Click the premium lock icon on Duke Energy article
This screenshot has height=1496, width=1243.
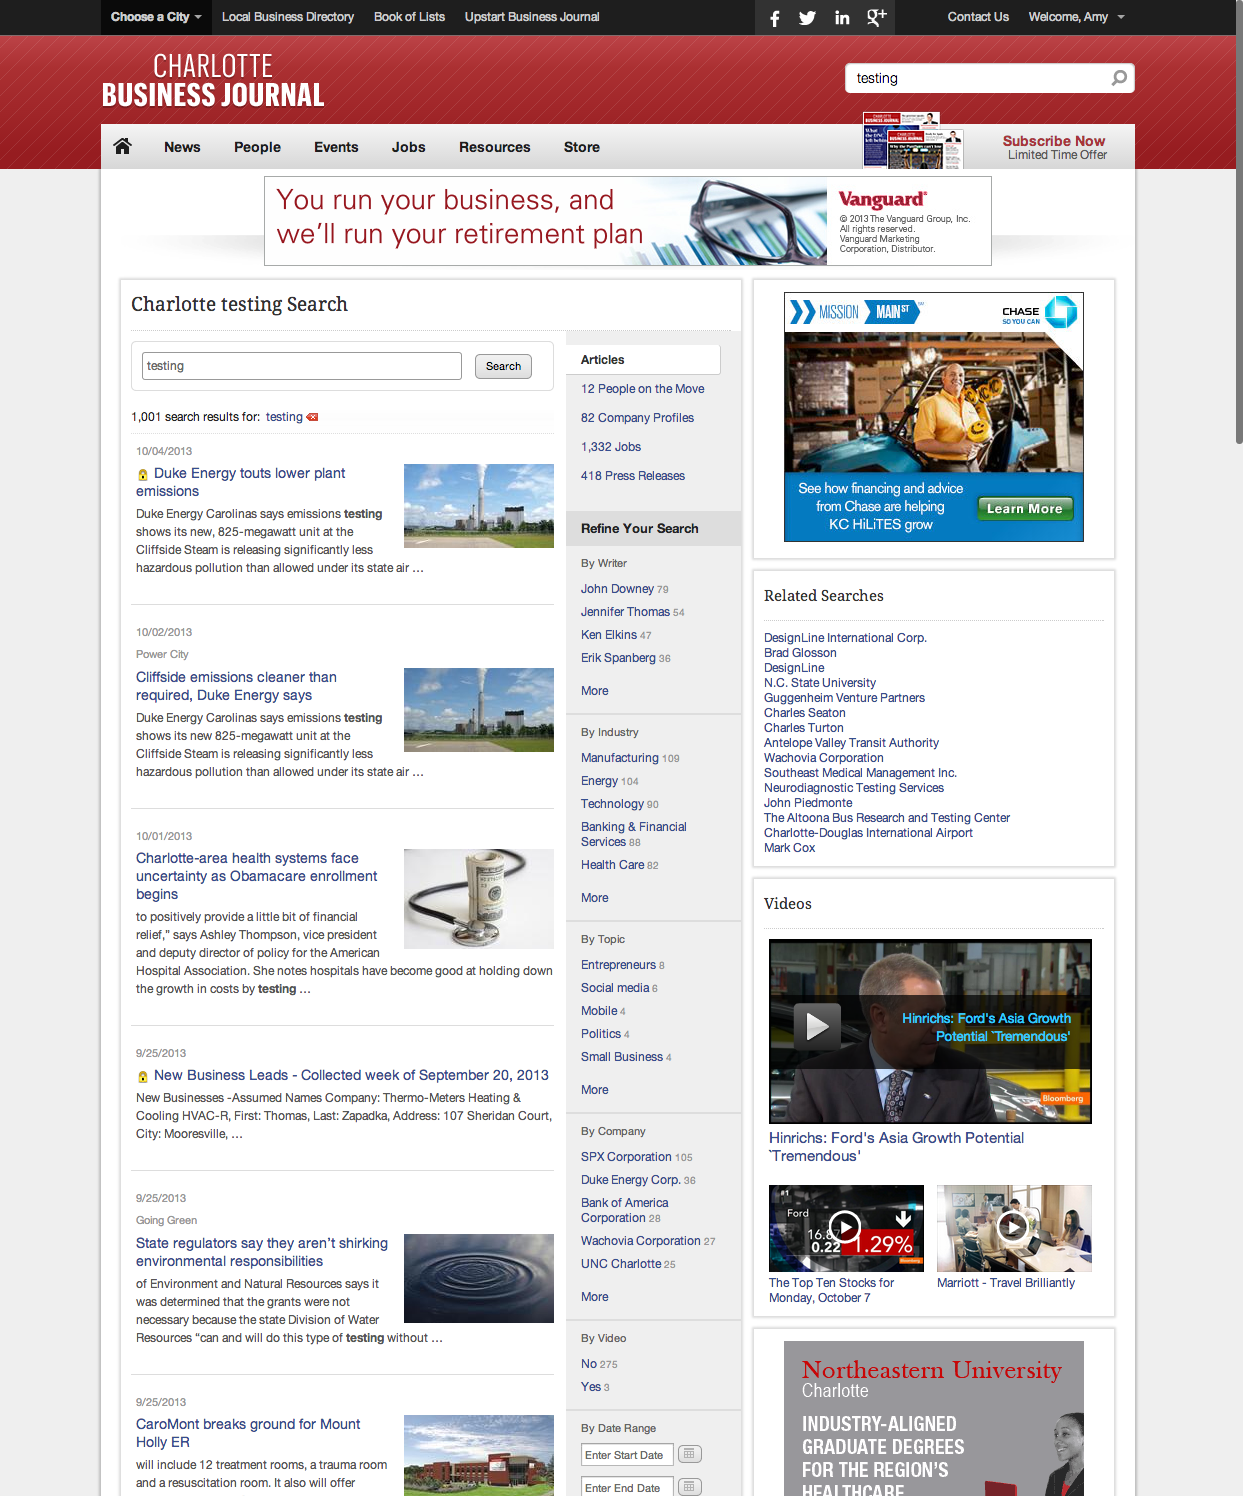click(141, 473)
